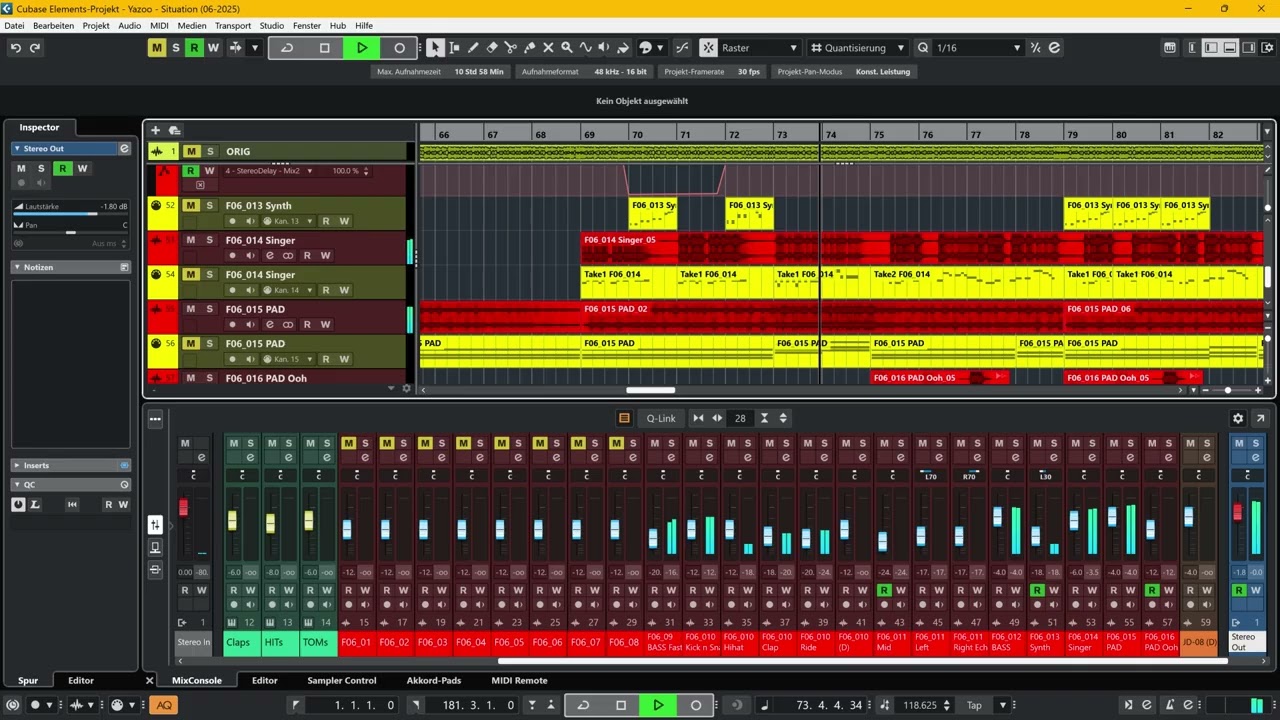Click the green Play button in top toolbar
1280x720 pixels.
coord(362,48)
